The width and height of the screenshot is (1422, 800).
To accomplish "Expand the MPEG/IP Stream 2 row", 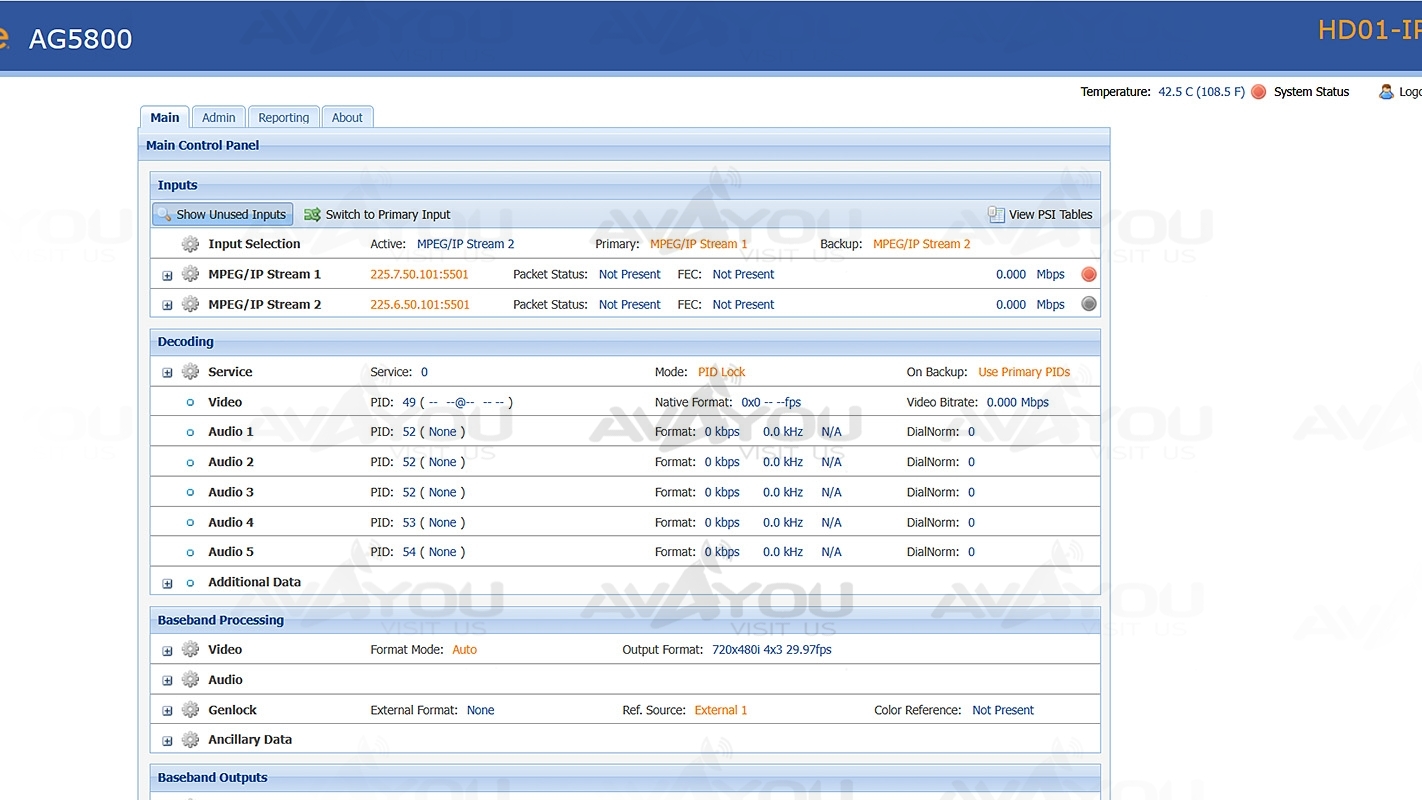I will coord(167,305).
